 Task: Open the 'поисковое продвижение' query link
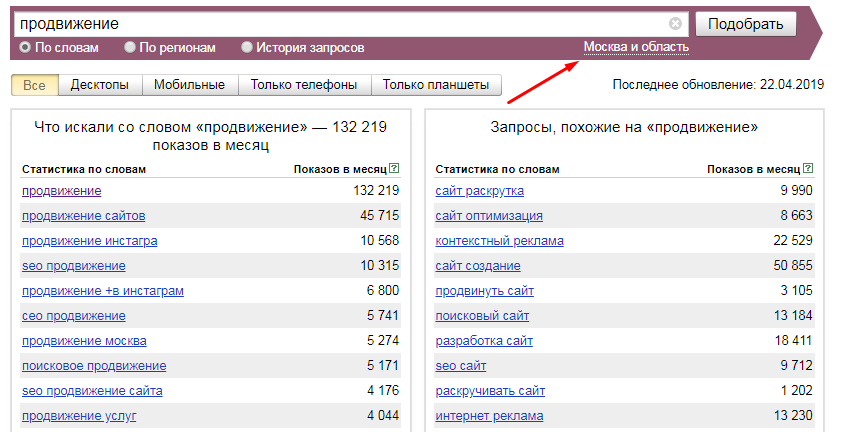[94, 366]
